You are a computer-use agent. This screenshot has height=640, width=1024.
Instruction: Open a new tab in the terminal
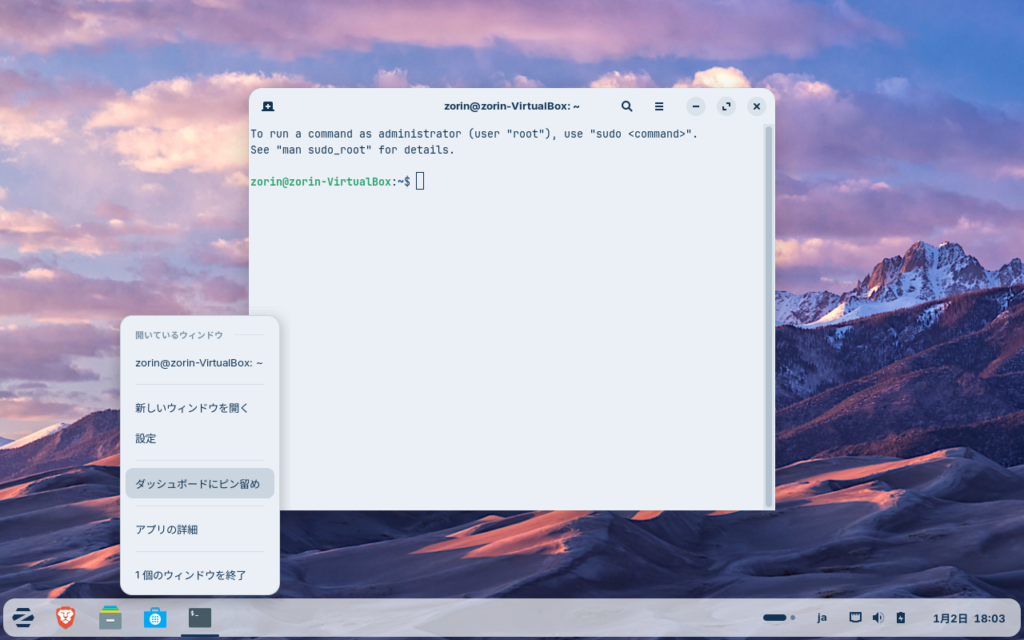pyautogui.click(x=268, y=106)
